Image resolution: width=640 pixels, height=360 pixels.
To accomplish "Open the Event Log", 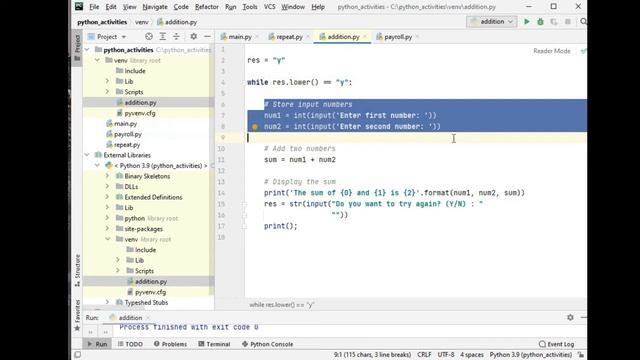I will [556, 344].
